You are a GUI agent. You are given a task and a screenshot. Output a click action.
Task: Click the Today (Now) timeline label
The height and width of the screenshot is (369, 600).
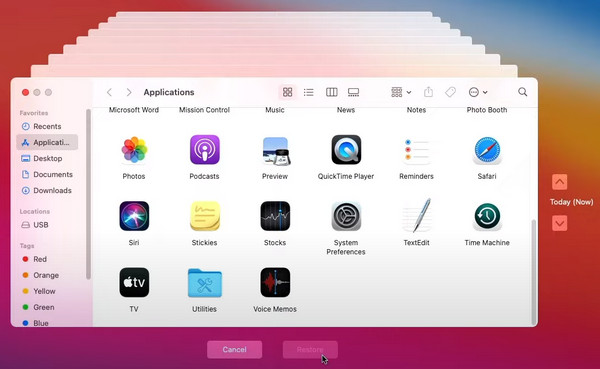(x=572, y=202)
